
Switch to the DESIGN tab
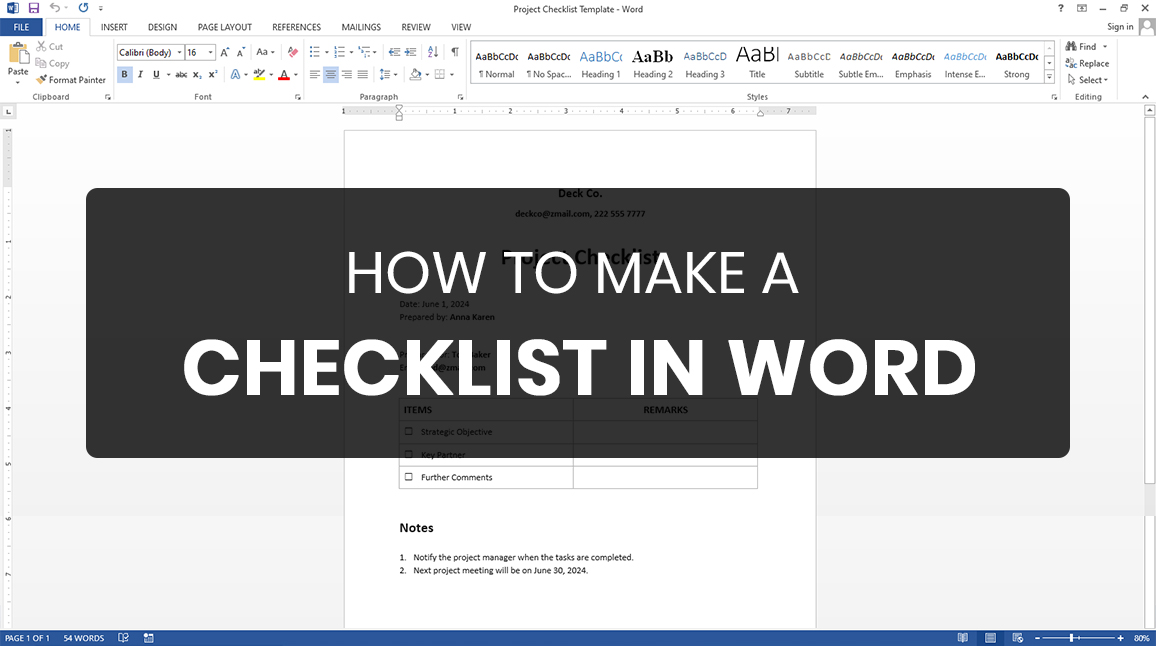click(x=162, y=27)
